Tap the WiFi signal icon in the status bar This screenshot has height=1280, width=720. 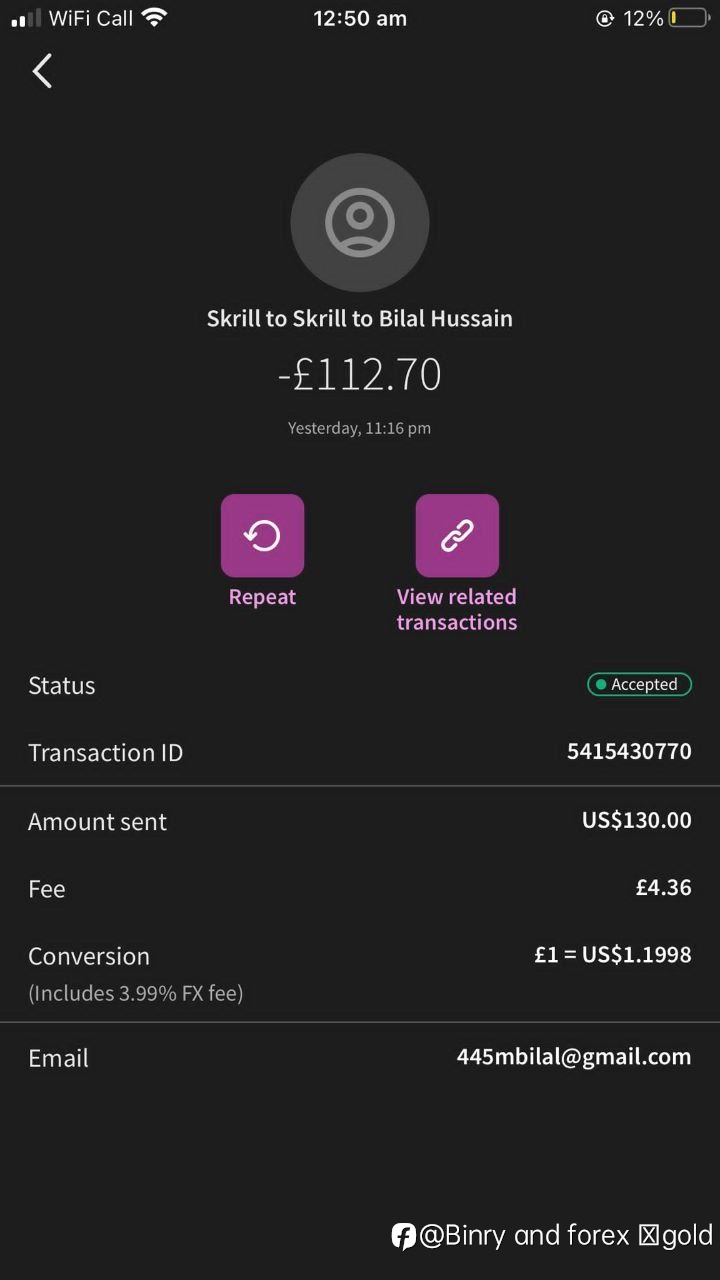coord(154,17)
